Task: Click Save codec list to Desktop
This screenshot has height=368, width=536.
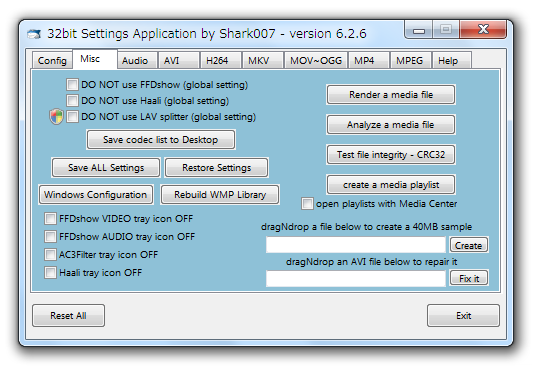Action: point(161,139)
